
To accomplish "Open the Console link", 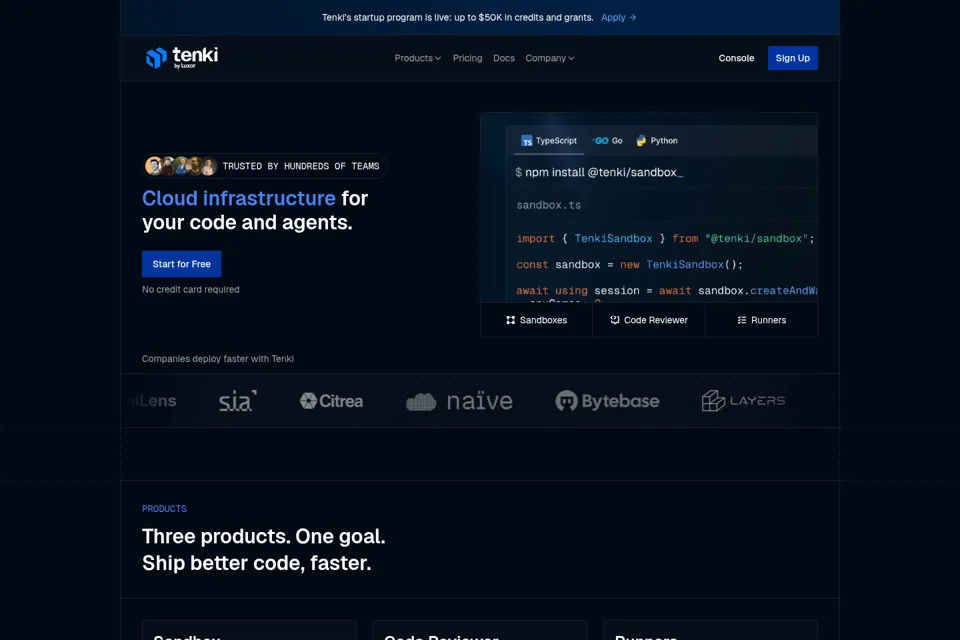I will [x=736, y=58].
